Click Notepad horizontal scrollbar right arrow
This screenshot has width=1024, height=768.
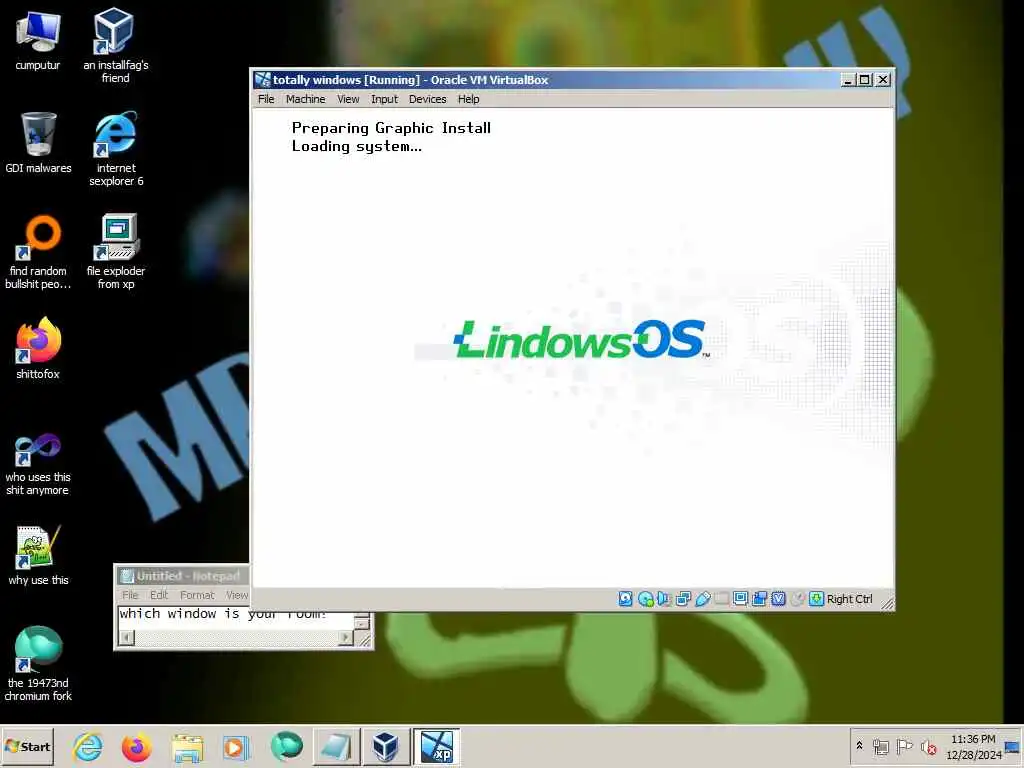point(346,637)
